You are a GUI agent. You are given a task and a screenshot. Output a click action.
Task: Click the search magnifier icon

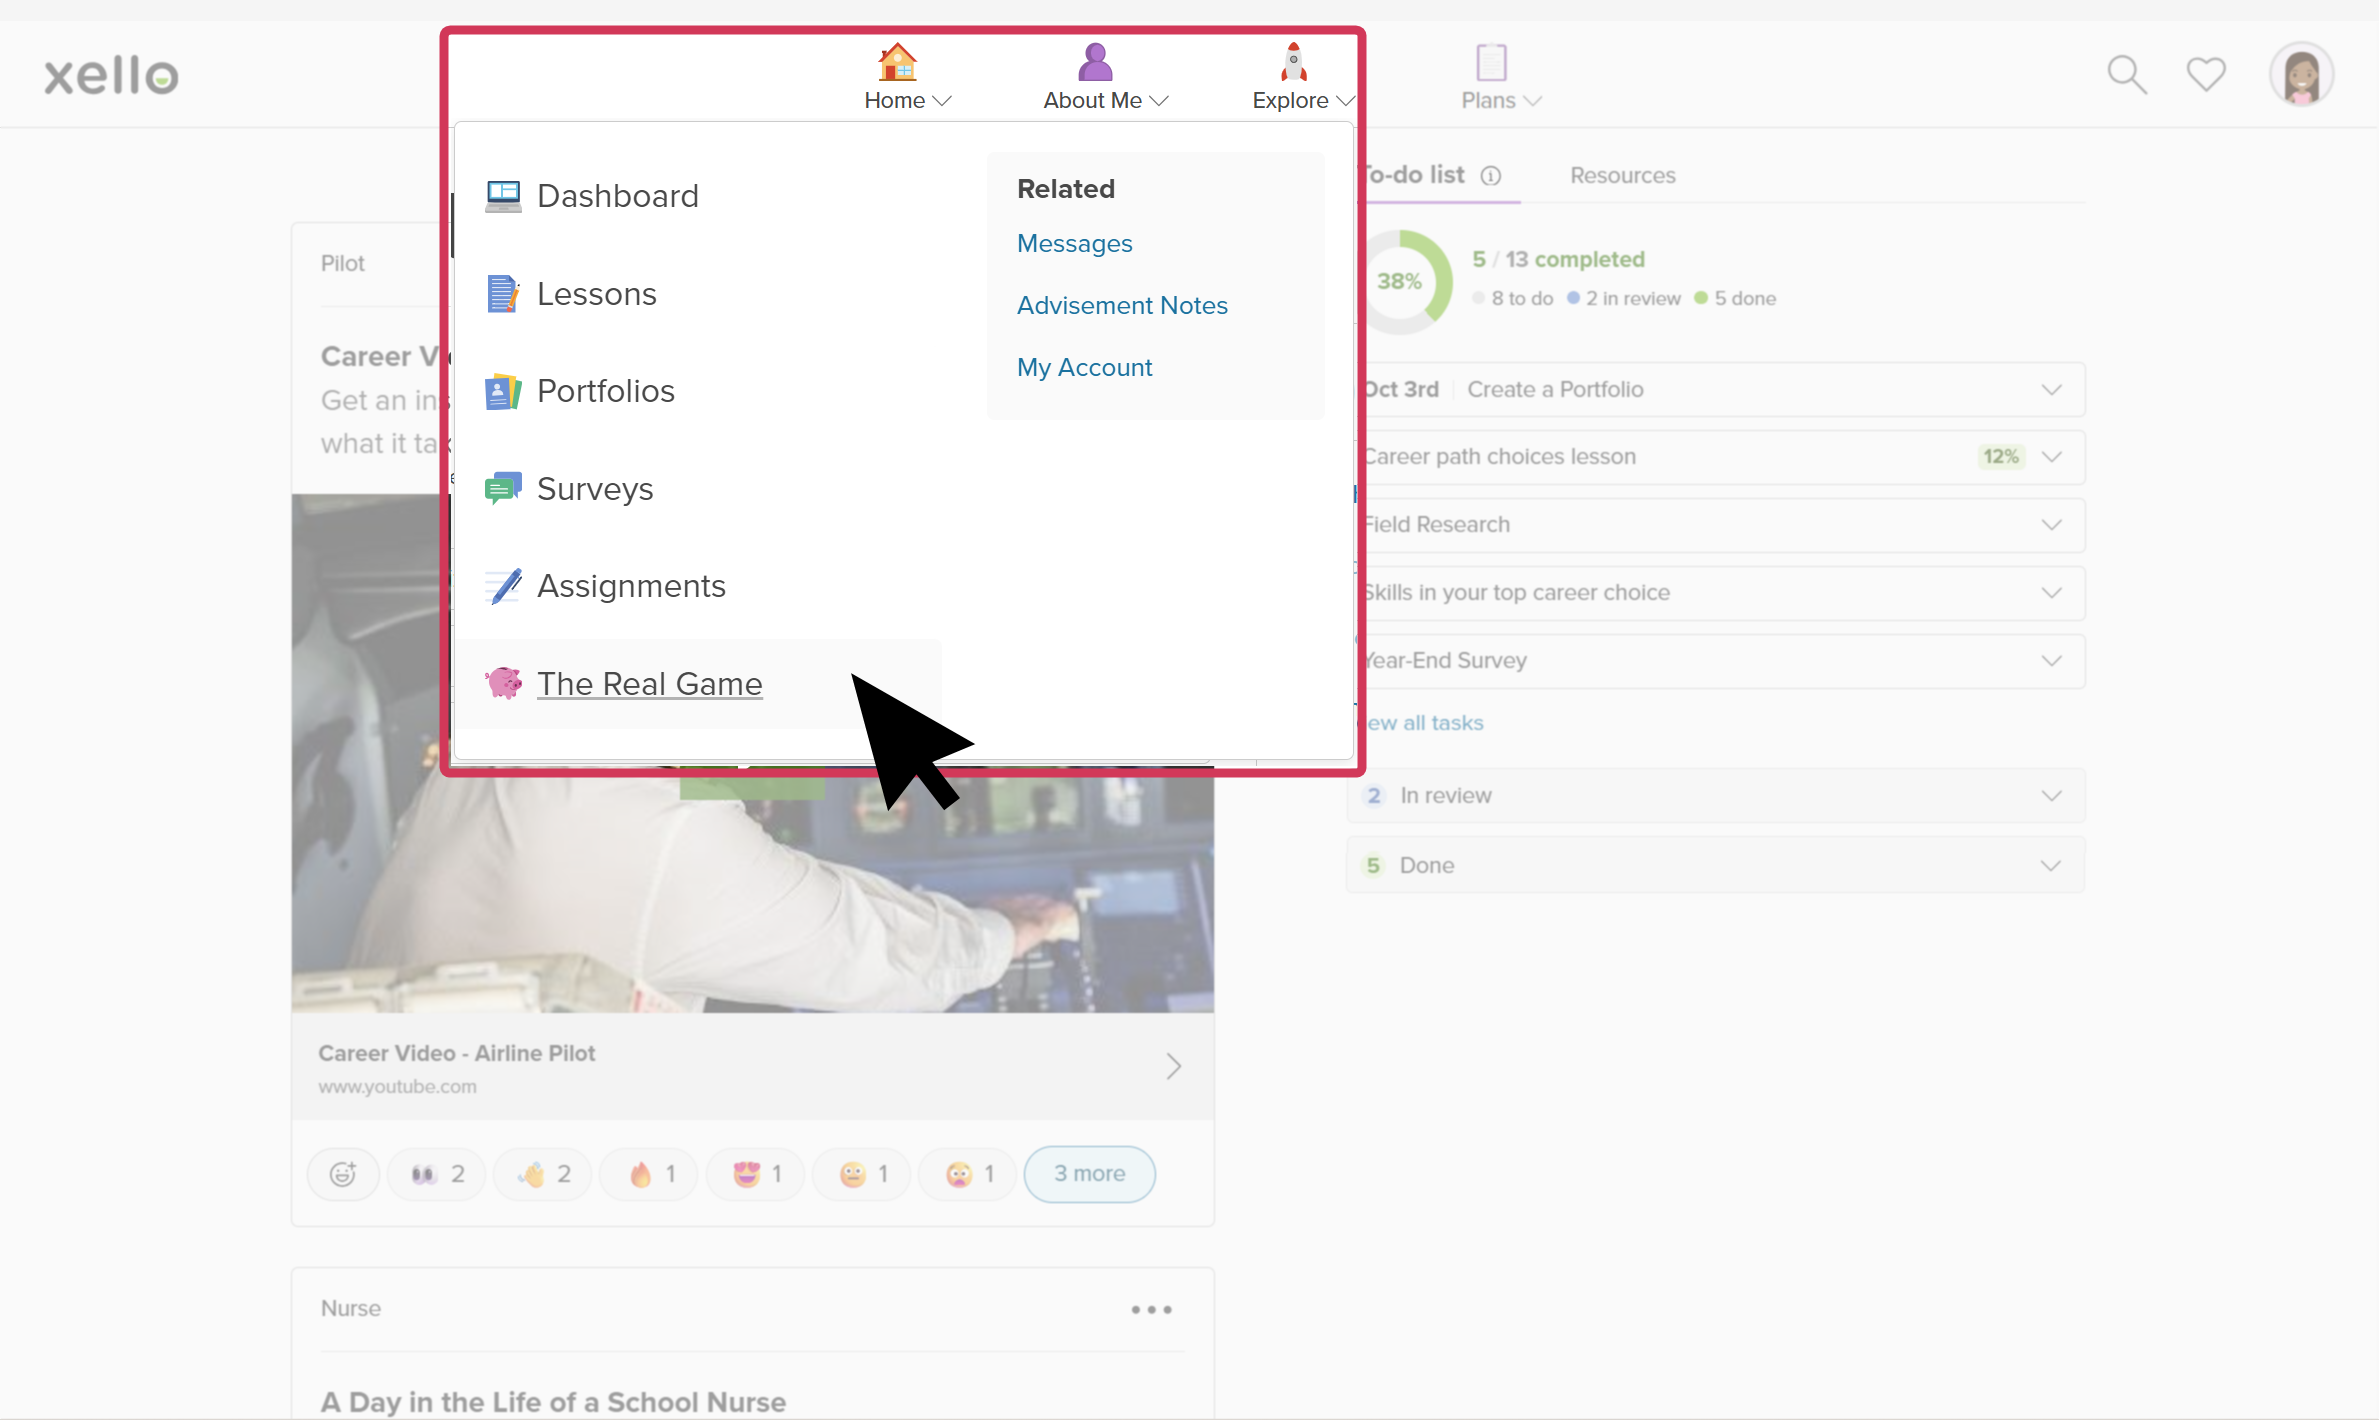pyautogui.click(x=2127, y=75)
